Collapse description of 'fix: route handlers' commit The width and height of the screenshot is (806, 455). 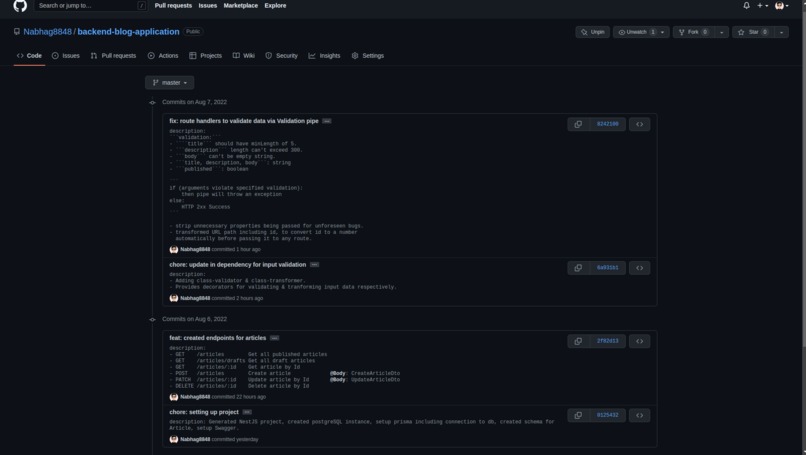(x=327, y=121)
